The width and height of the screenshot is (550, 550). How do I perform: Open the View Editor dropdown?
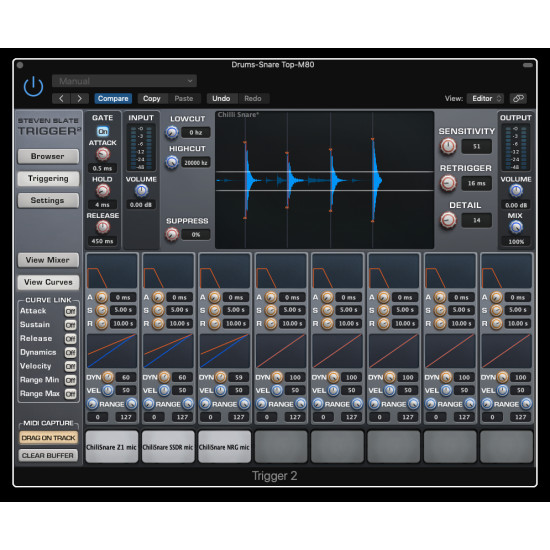pos(485,99)
